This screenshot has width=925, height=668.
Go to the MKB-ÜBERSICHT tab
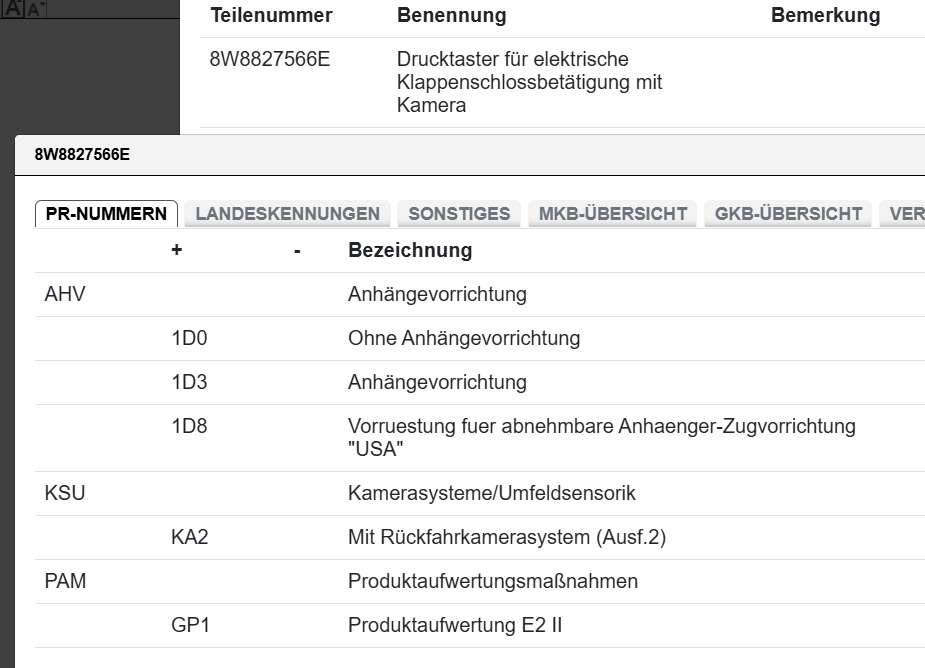click(x=612, y=213)
